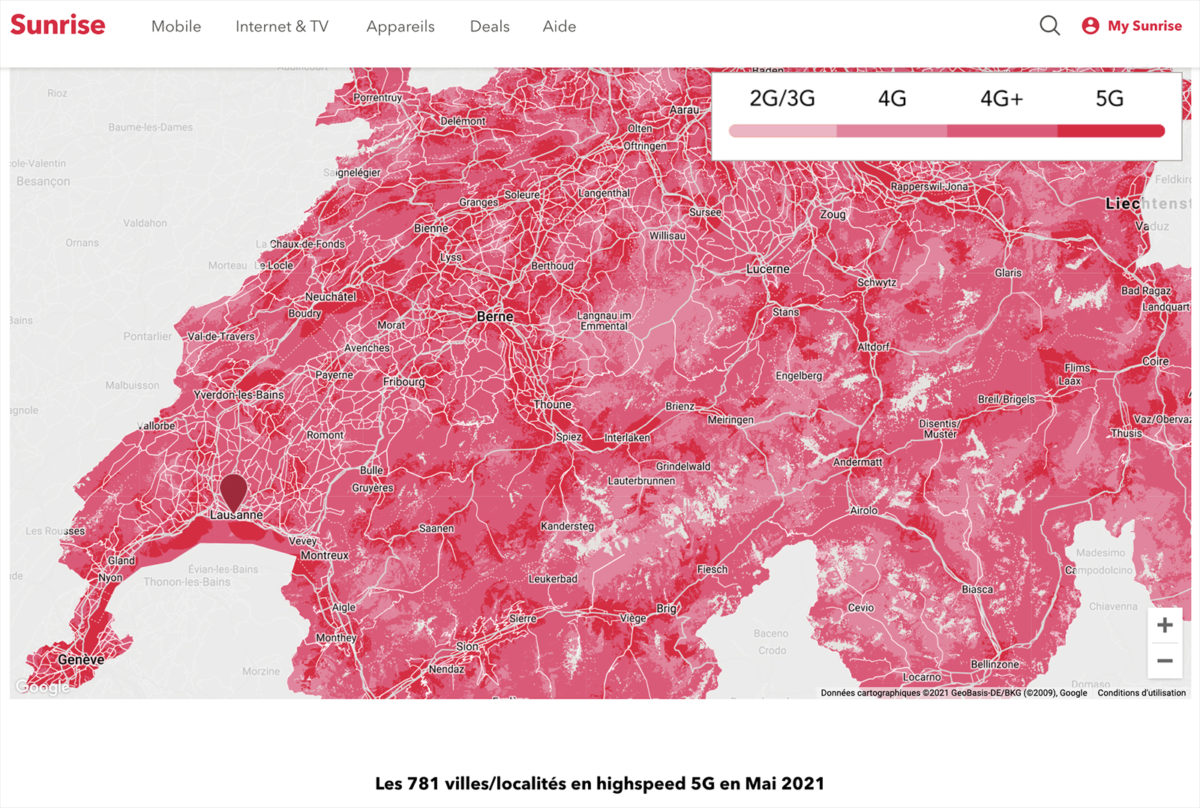Viewport: 1200px width, 808px height.
Task: Click Thoune label on the map
Action: coord(552,405)
